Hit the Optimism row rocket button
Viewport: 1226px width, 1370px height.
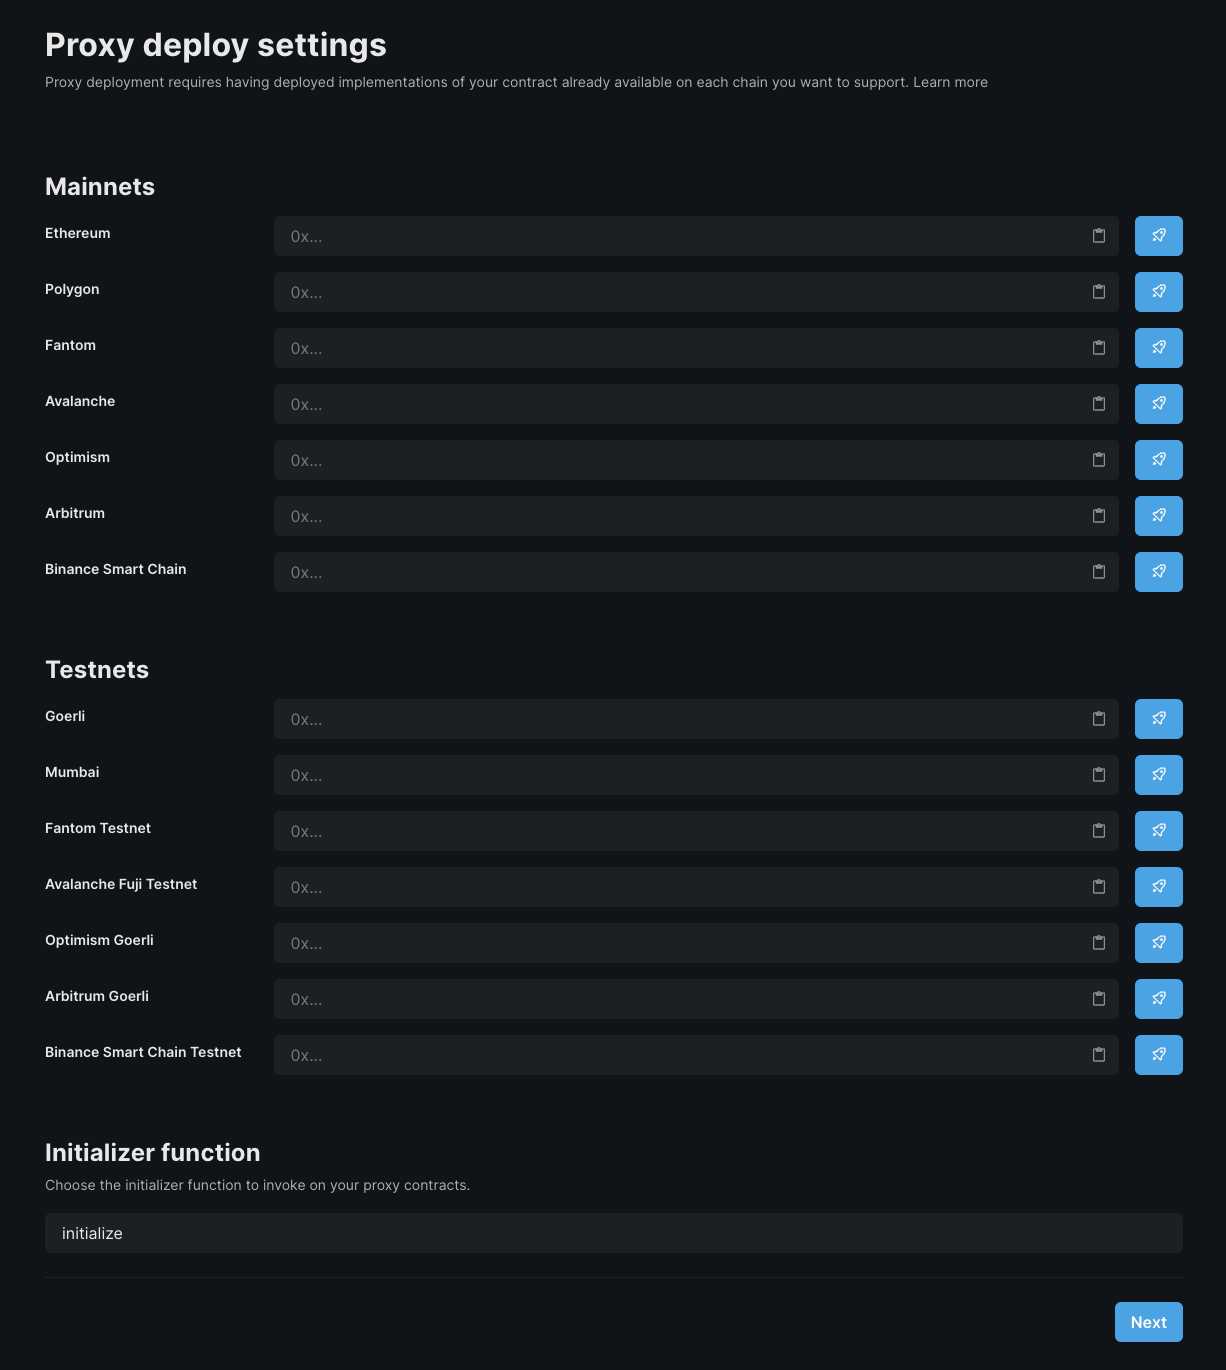pyautogui.click(x=1158, y=460)
